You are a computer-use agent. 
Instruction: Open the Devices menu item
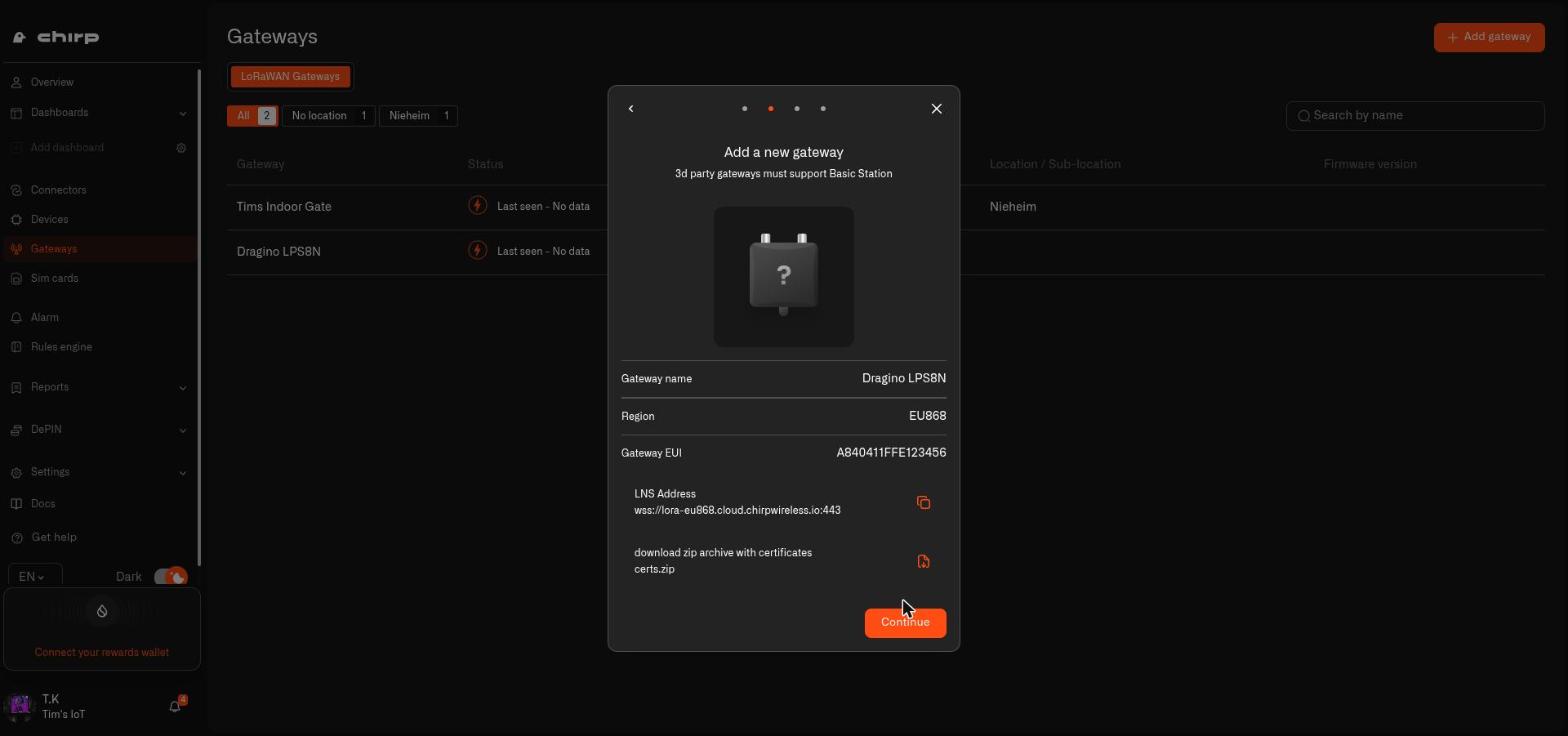[50, 219]
